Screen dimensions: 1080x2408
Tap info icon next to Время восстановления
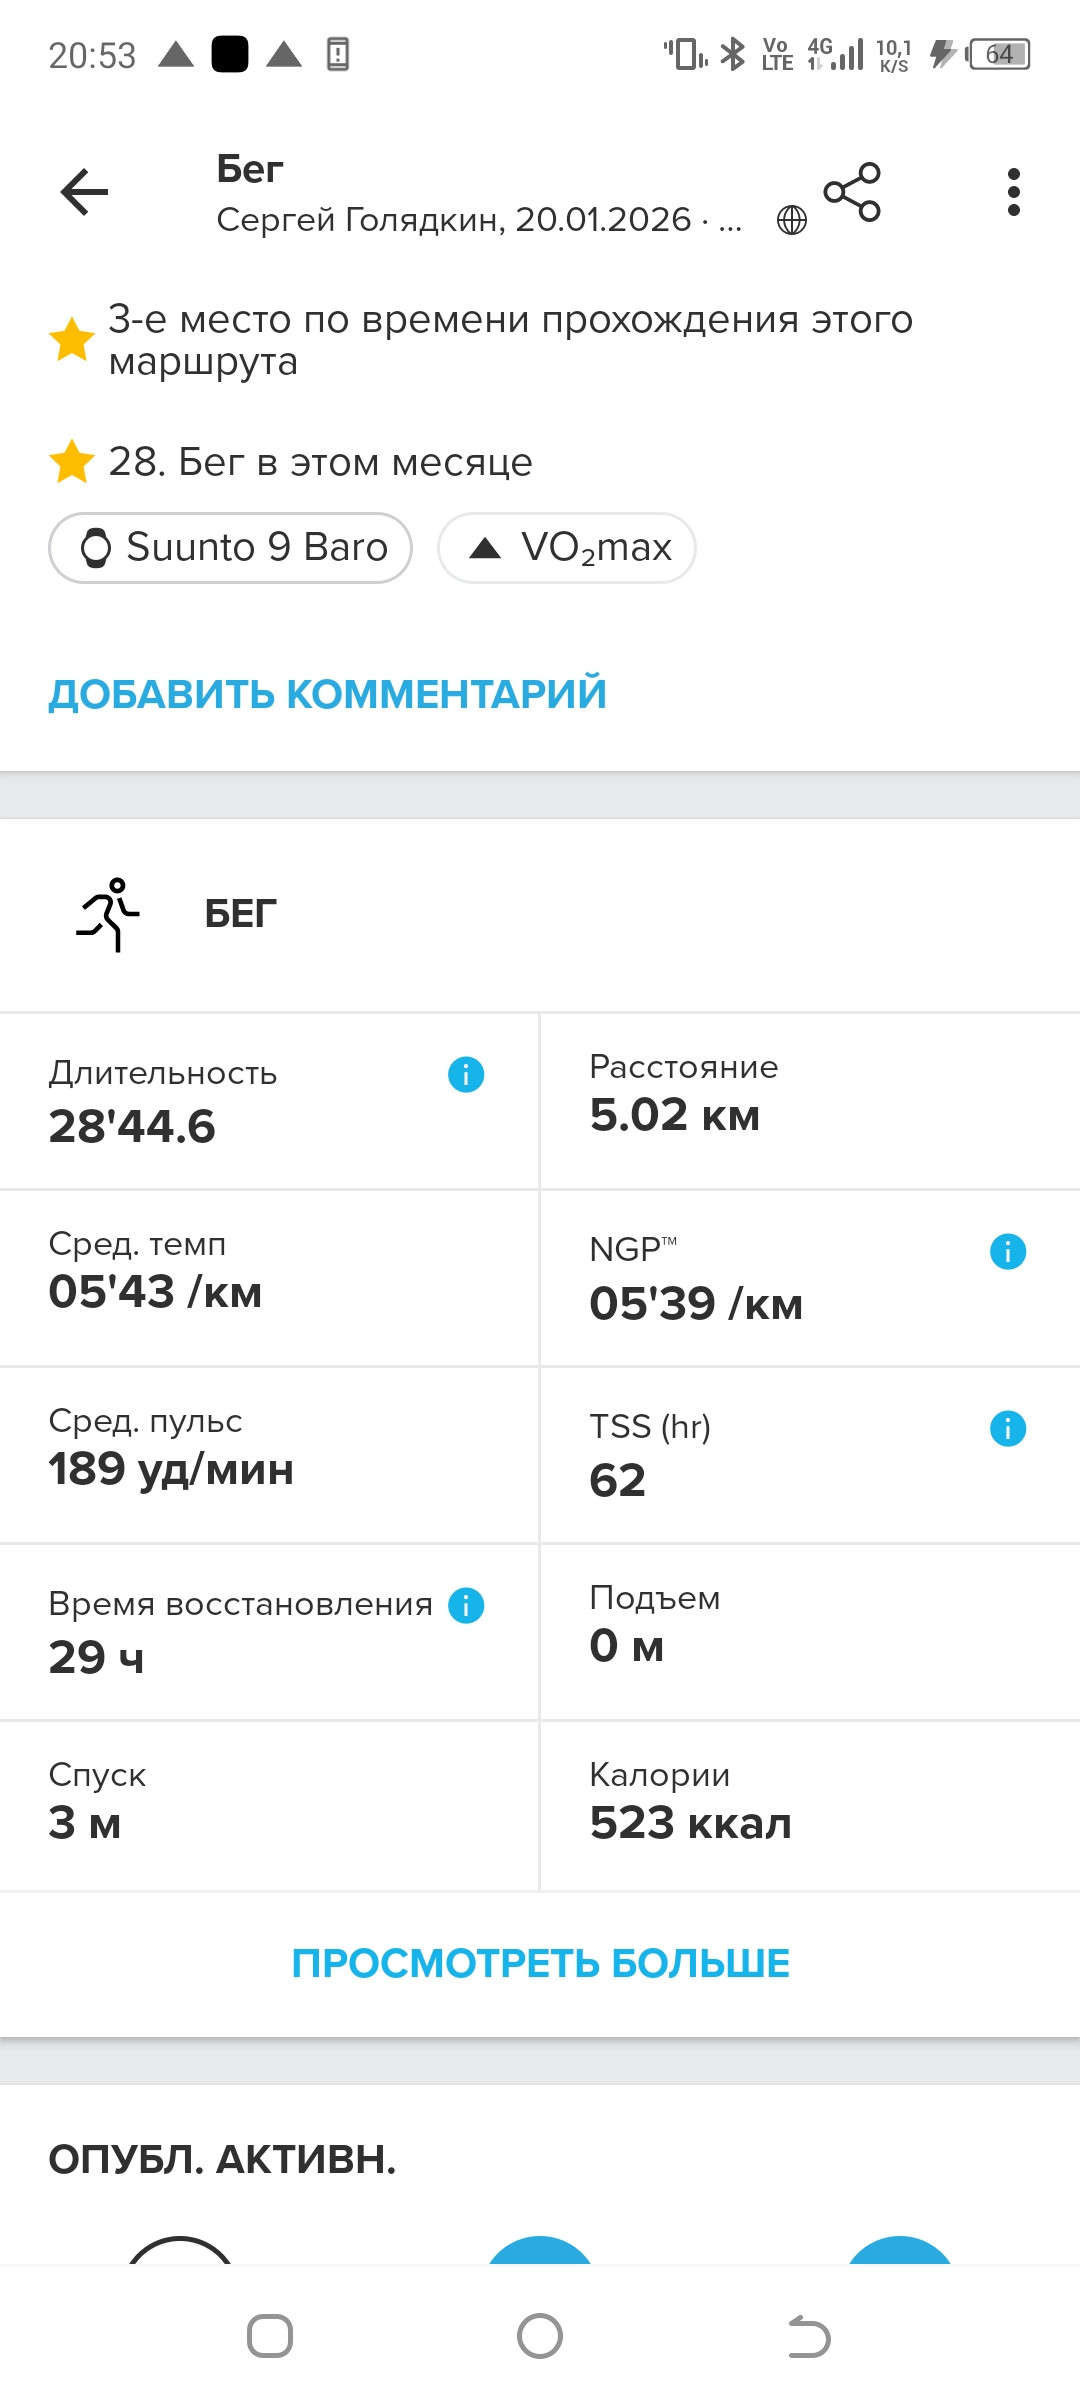click(x=466, y=1606)
